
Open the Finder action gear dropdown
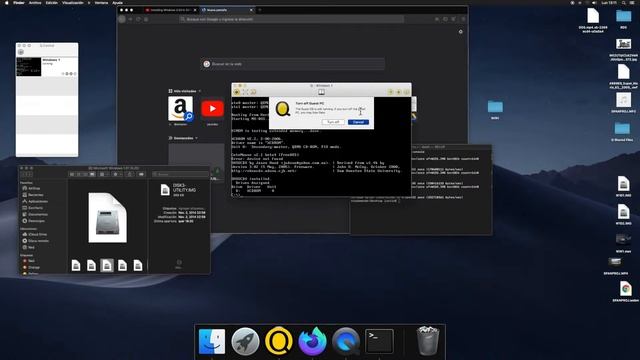click(x=117, y=174)
